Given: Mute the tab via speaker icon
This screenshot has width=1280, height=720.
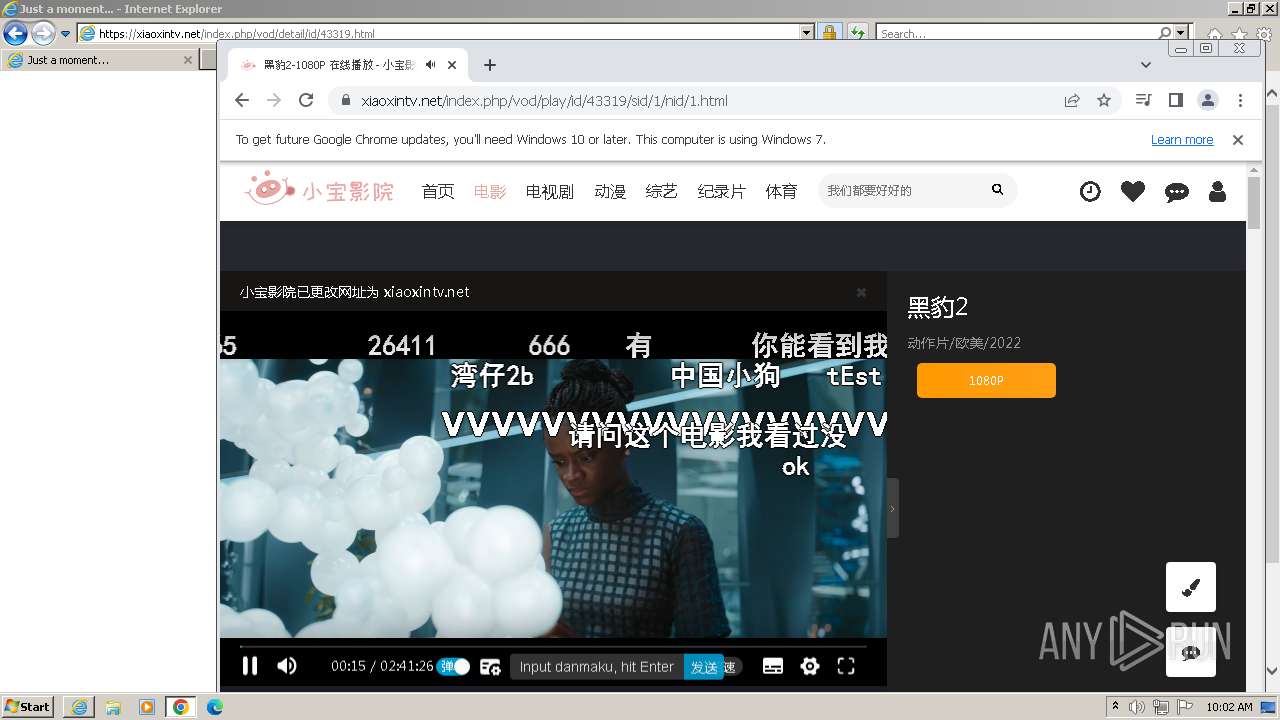Looking at the screenshot, I should (x=430, y=65).
